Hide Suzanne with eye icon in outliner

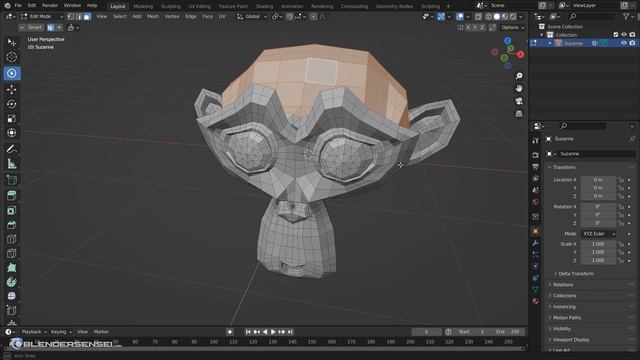(x=624, y=43)
